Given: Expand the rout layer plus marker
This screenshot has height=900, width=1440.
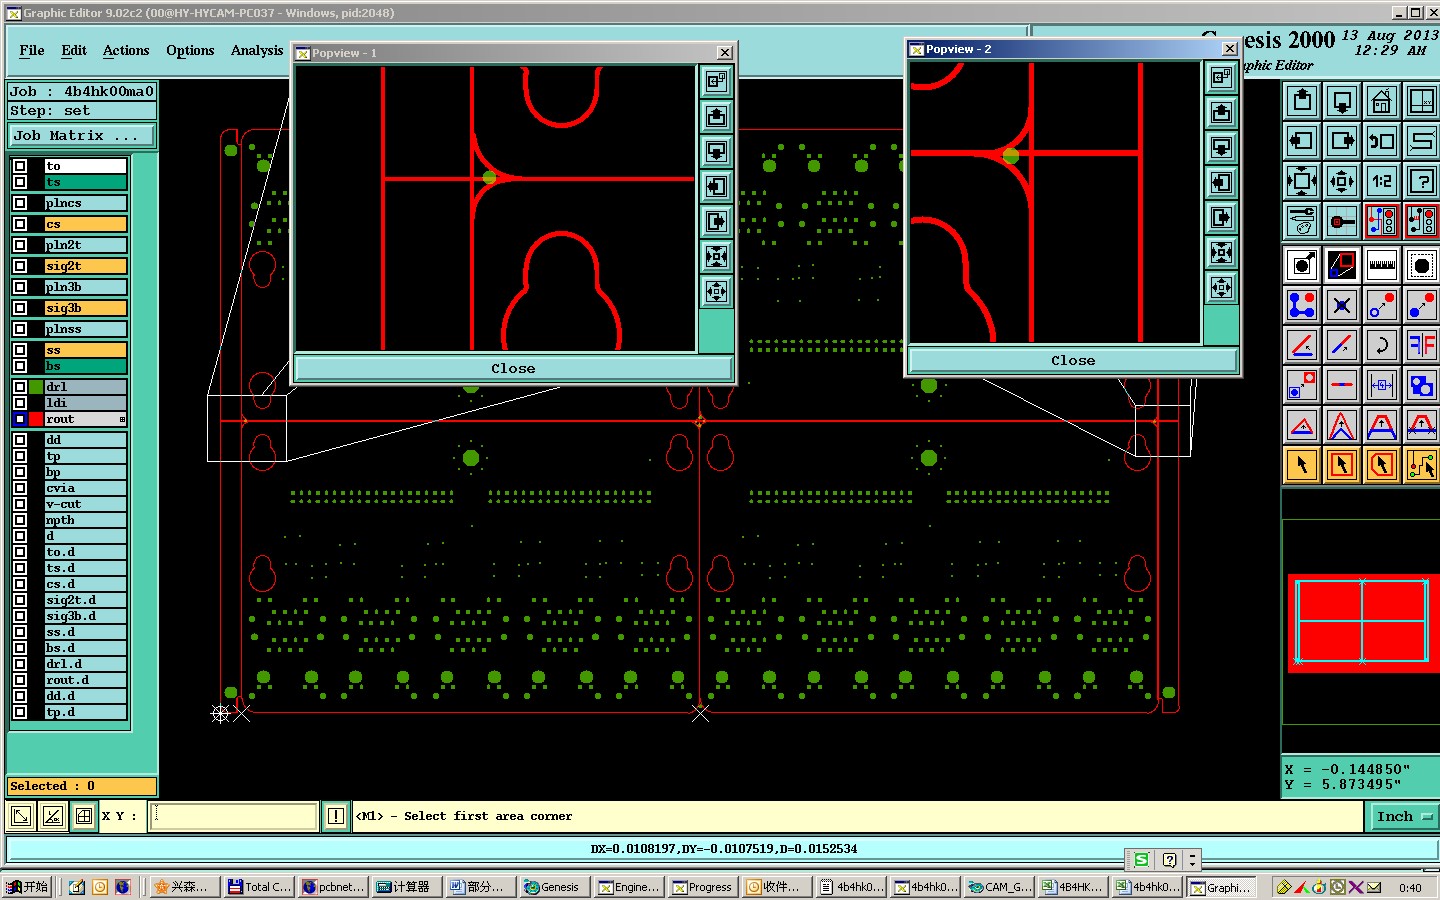Looking at the screenshot, I should [122, 419].
